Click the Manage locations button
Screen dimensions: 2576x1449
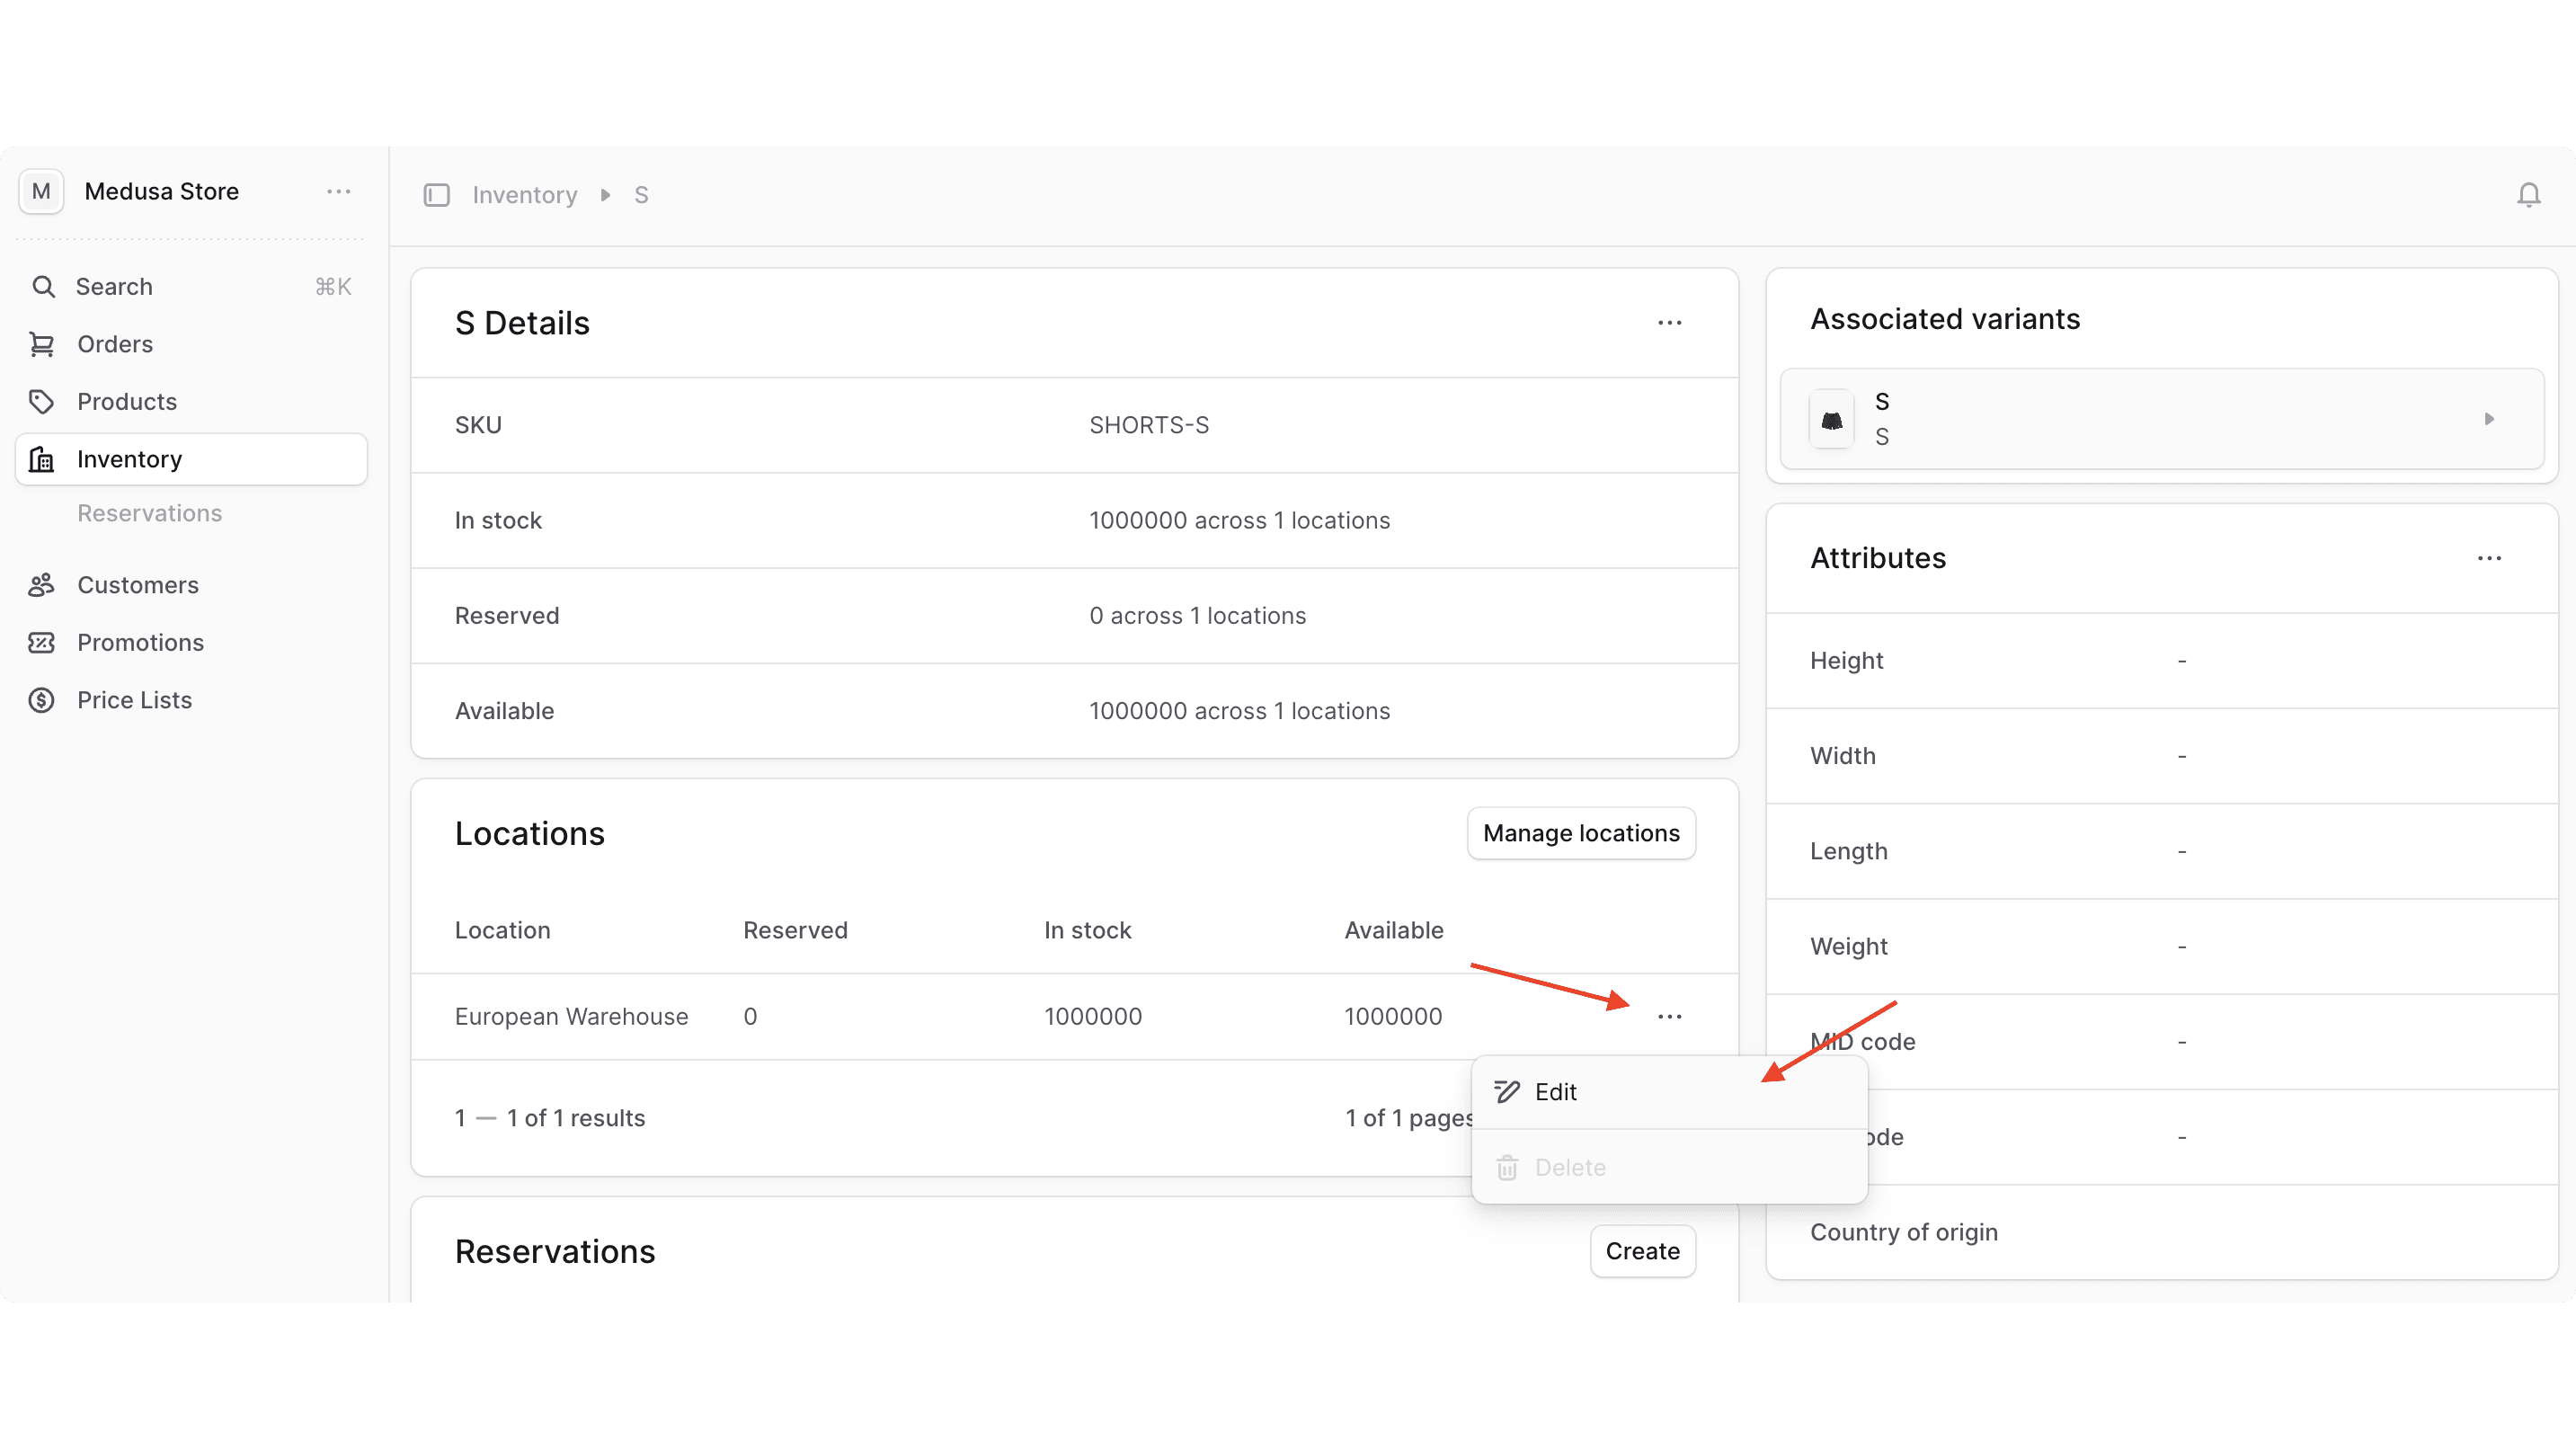coord(1580,833)
